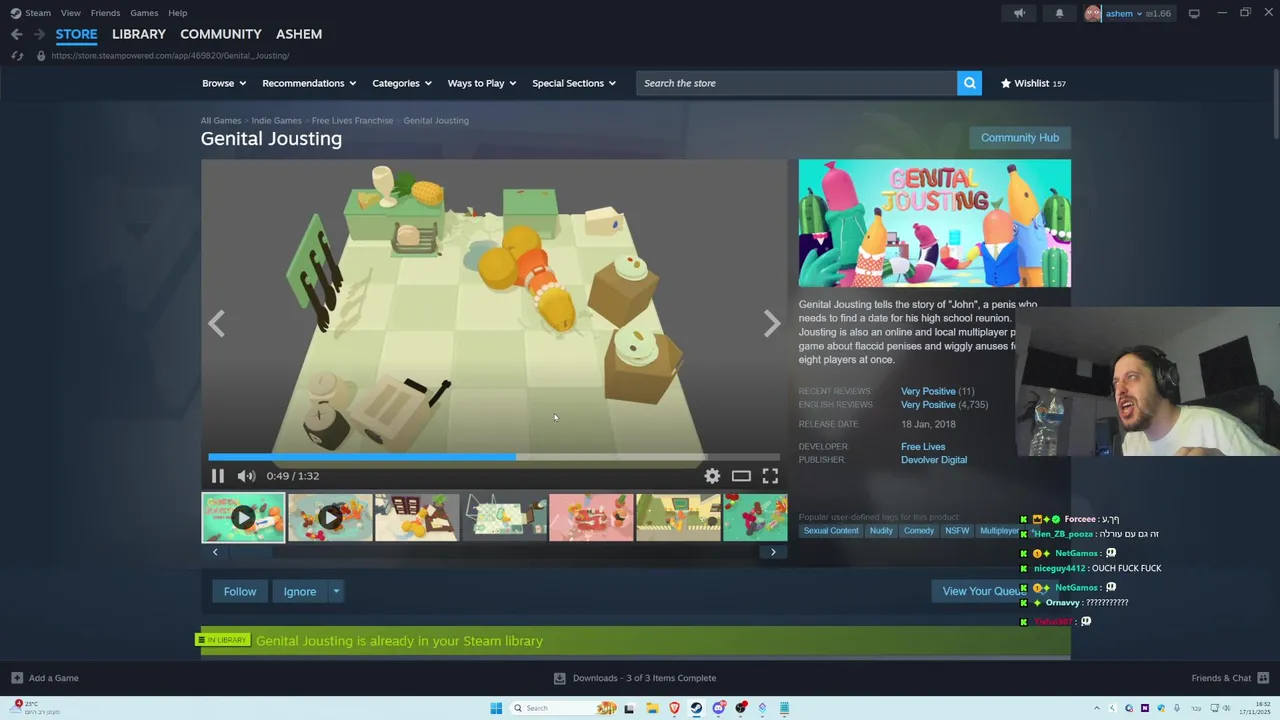This screenshot has width=1280, height=720.
Task: Type in the Search the store field
Action: coord(796,83)
